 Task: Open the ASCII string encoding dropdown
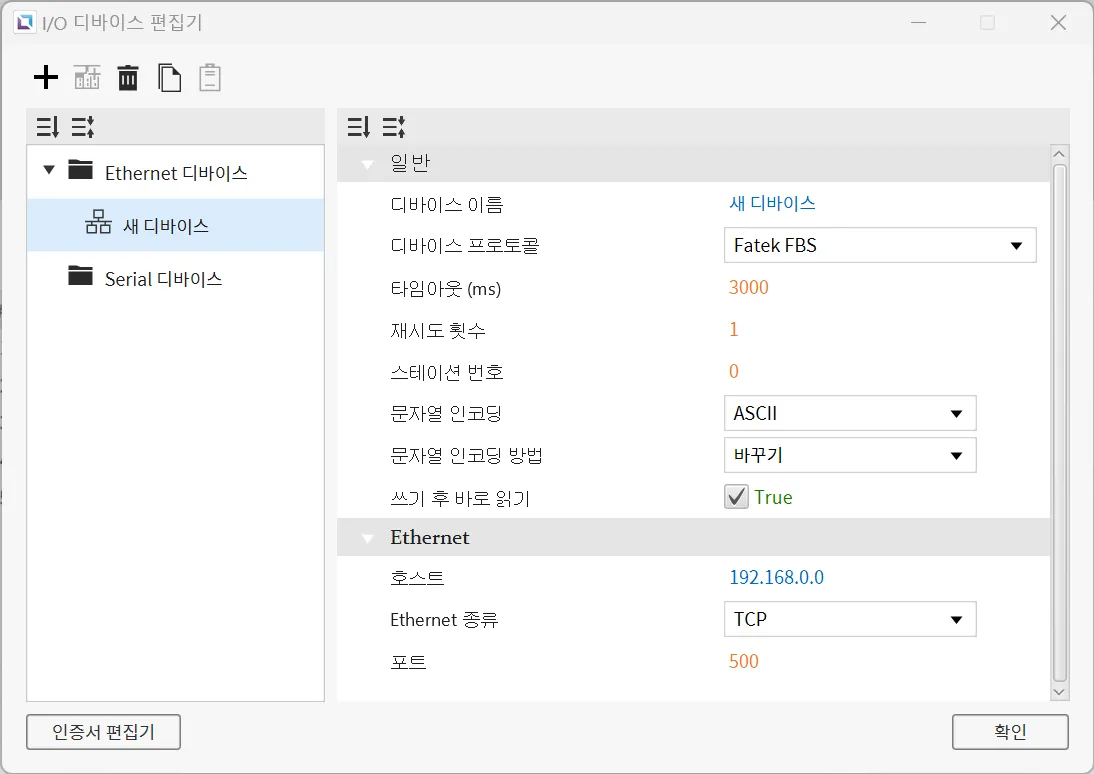[x=849, y=414]
